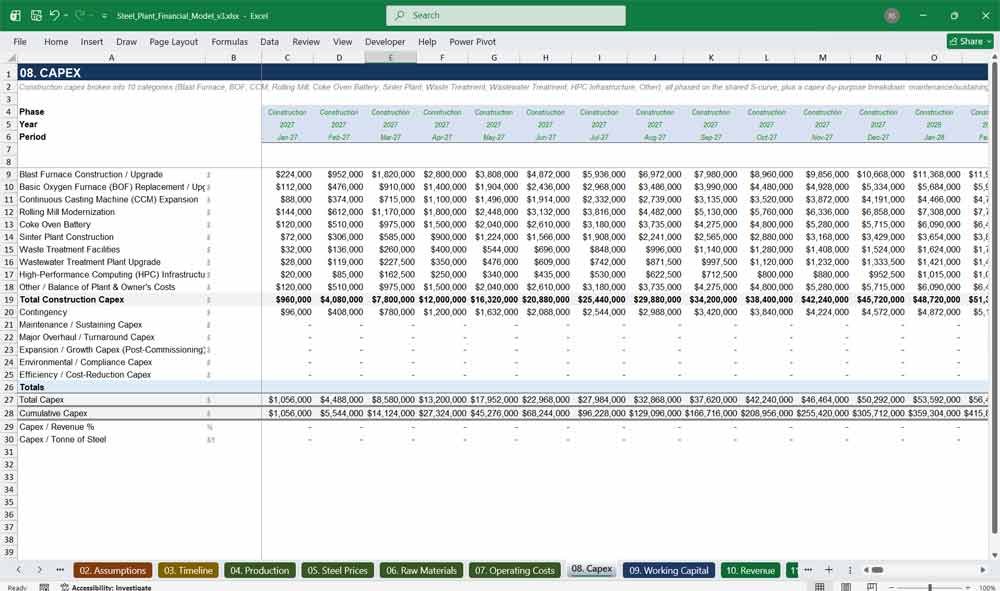
Task: Switch to 02. Assumptions sheet tab
Action: pyautogui.click(x=113, y=571)
